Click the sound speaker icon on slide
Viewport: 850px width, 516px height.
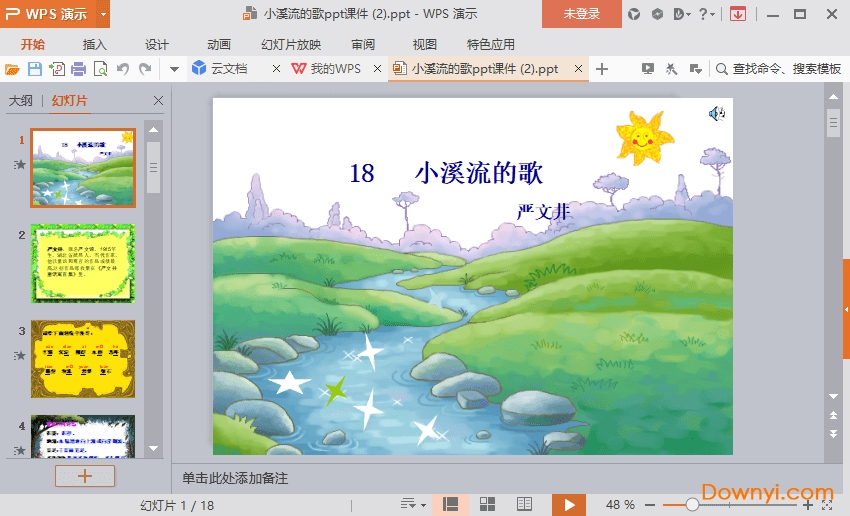[717, 113]
